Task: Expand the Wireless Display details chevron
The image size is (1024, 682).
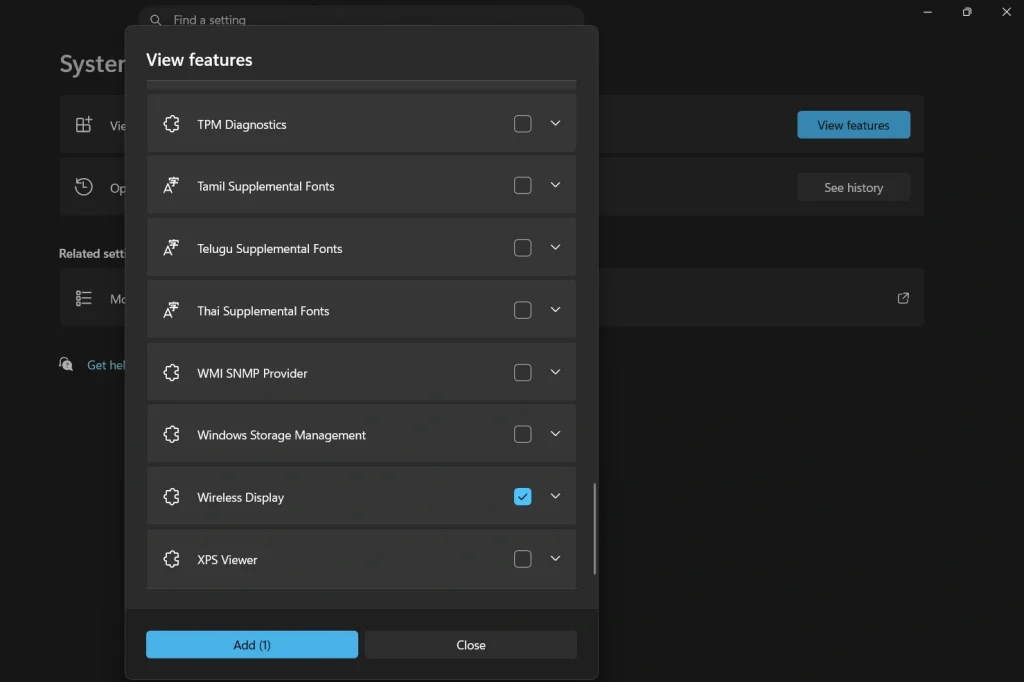Action: click(555, 496)
